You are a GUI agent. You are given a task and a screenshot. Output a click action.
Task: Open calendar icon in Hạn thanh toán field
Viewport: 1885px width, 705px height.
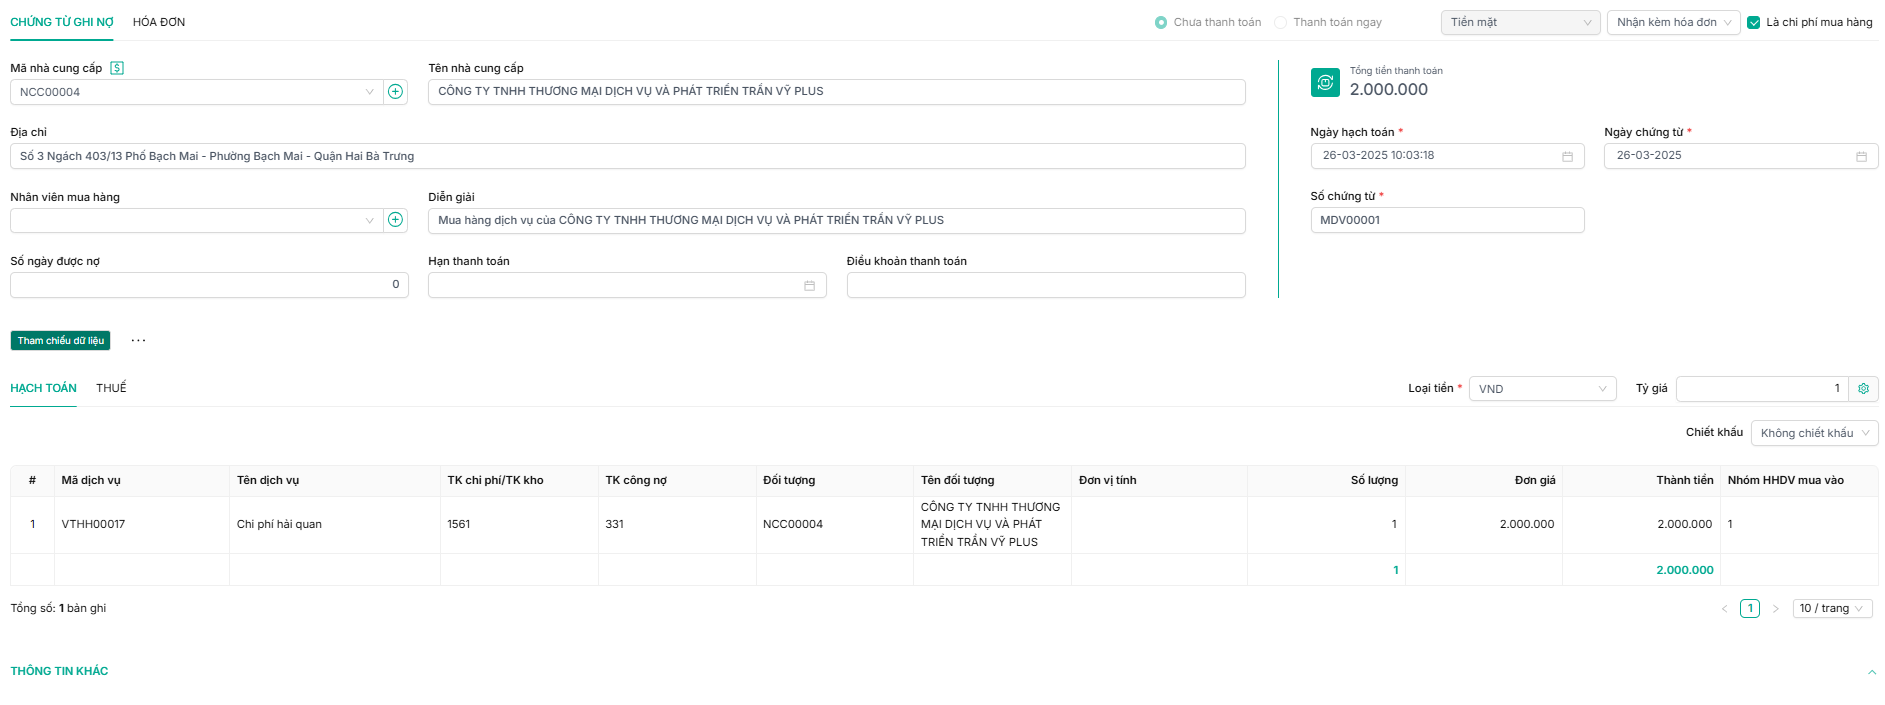(809, 286)
